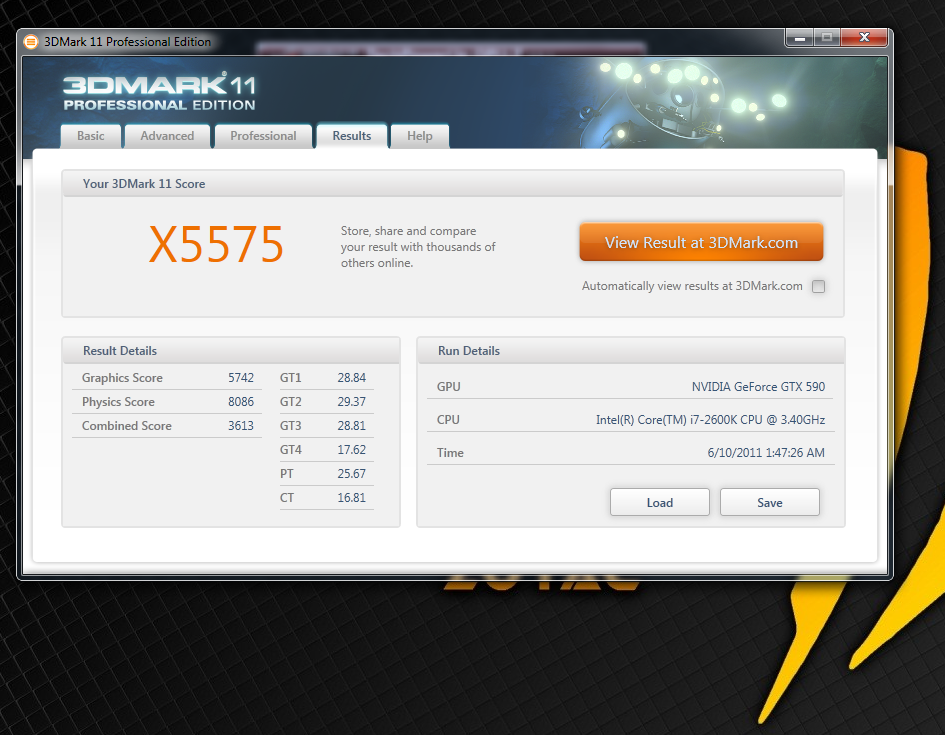The height and width of the screenshot is (735, 945).
Task: Click the Load button
Action: [x=660, y=502]
